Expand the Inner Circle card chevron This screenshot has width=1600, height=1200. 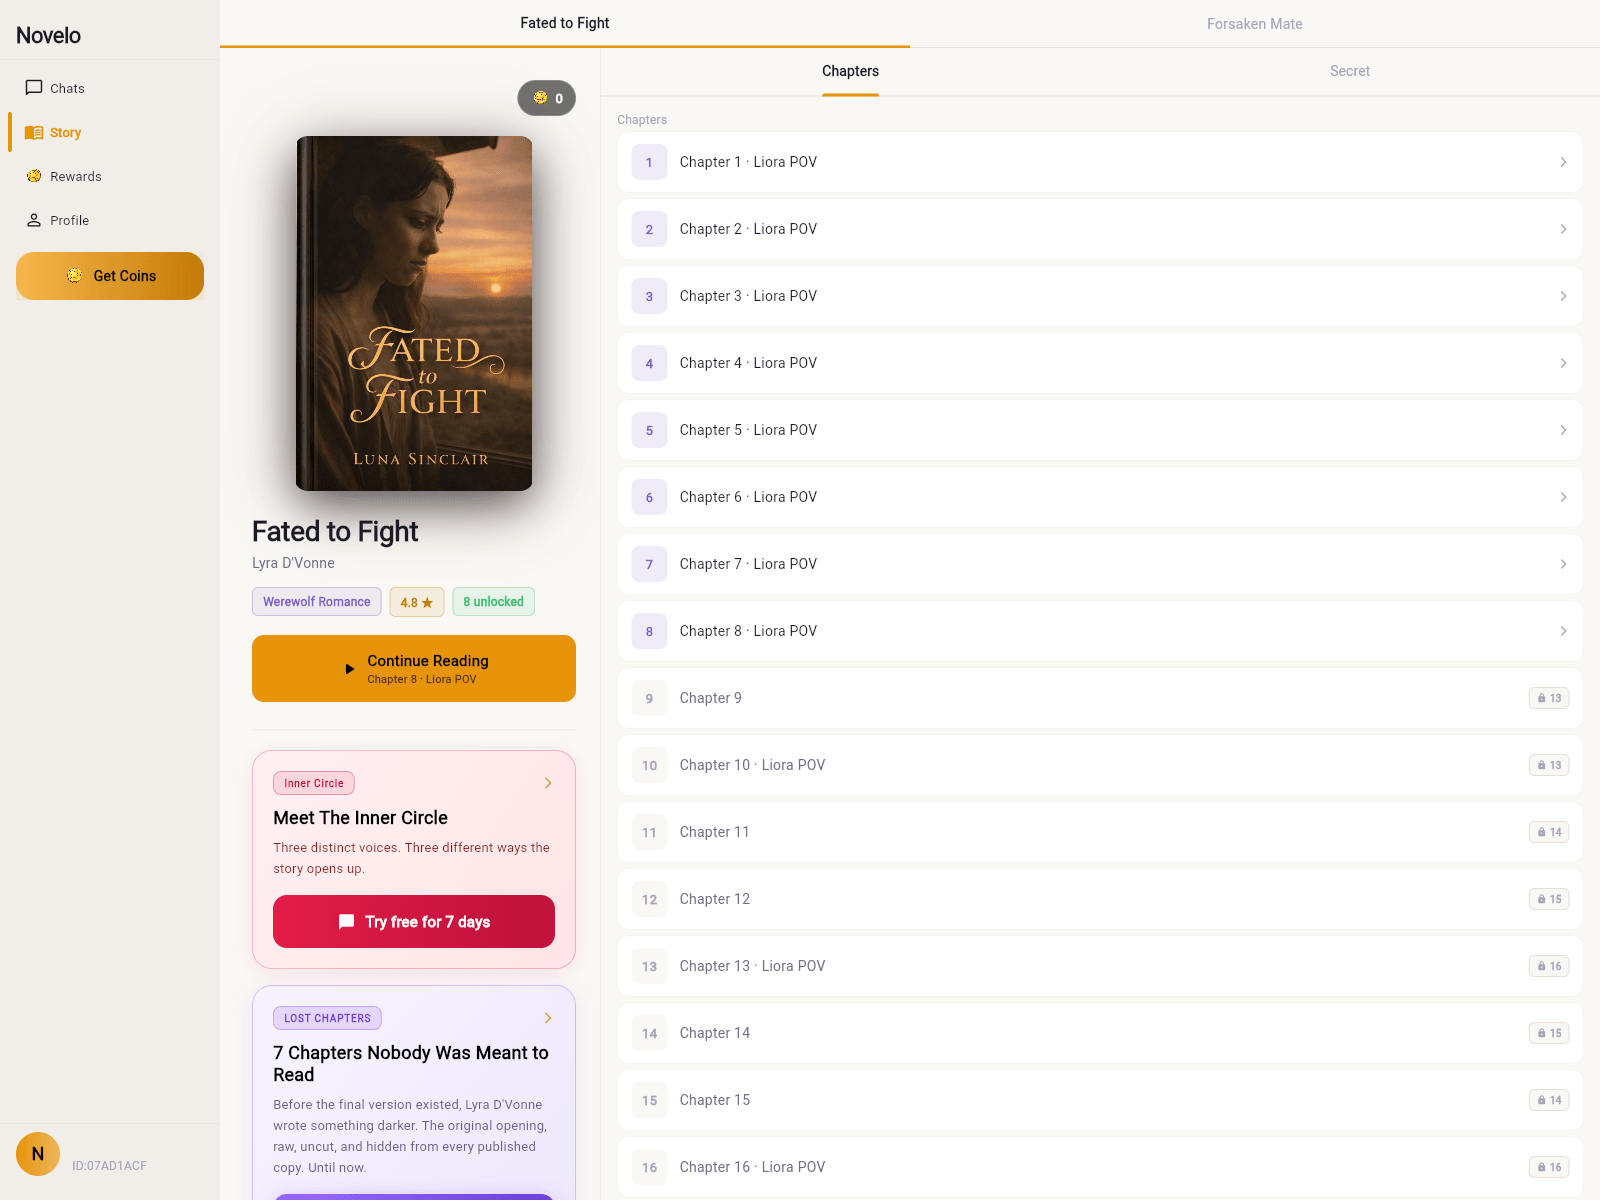(x=548, y=783)
